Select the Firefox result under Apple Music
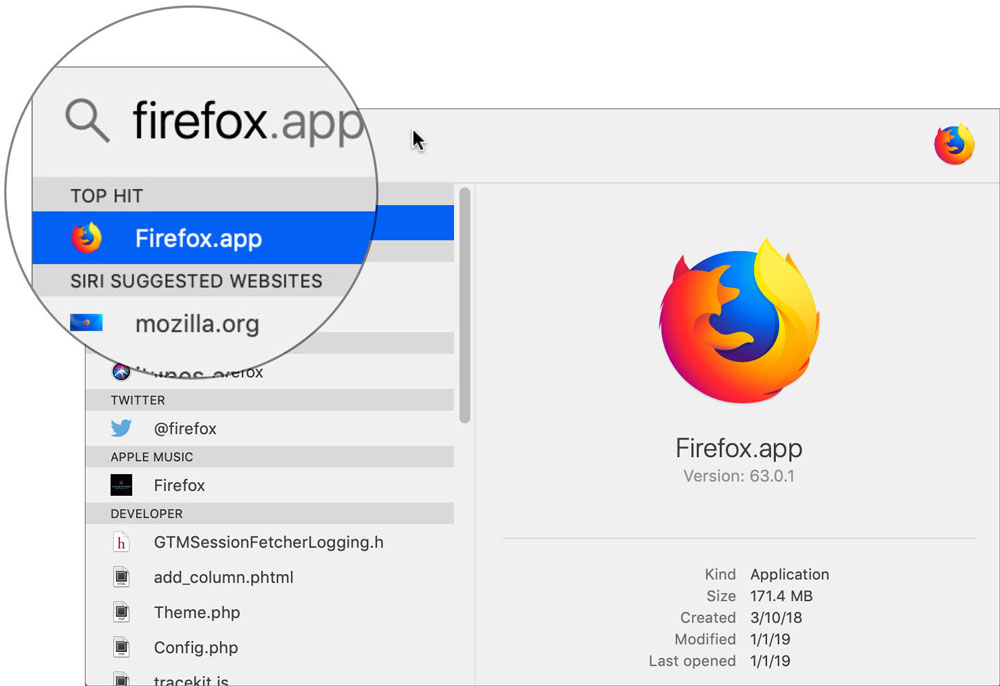 180,485
